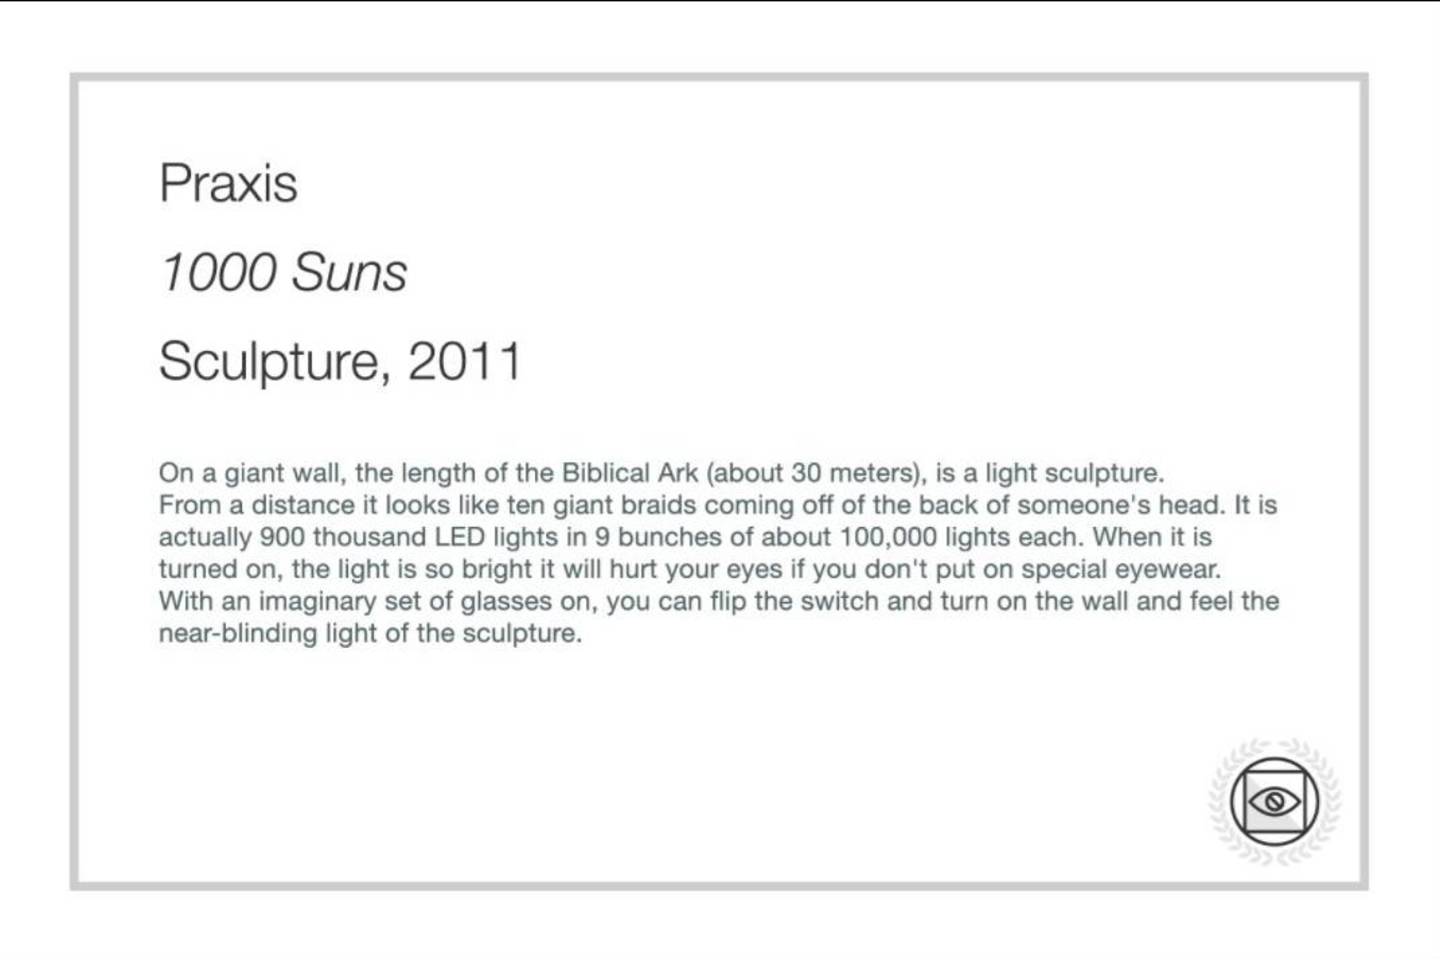
Task: Click the words Biblical Ark
Action: [x=630, y=473]
